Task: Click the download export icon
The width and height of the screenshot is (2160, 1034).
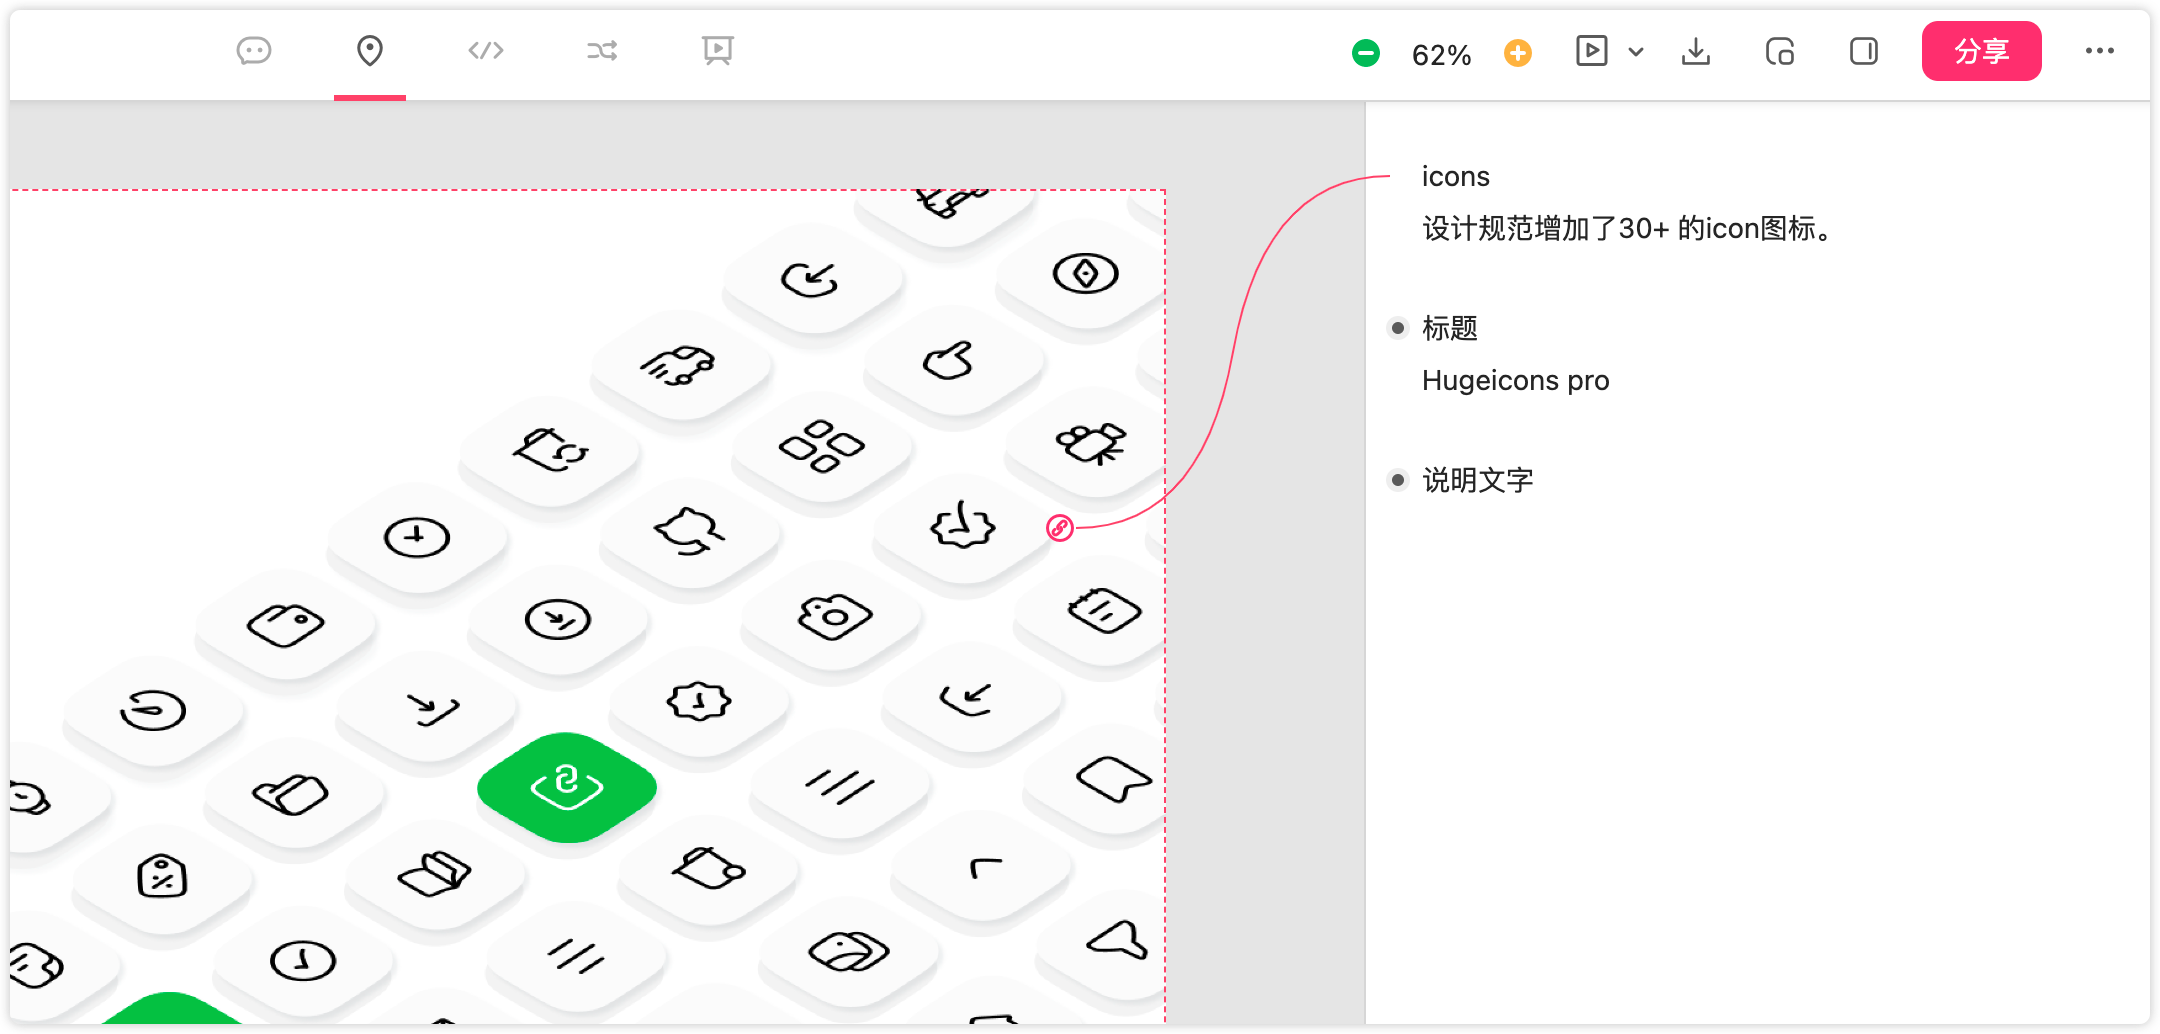Action: click(x=1696, y=51)
